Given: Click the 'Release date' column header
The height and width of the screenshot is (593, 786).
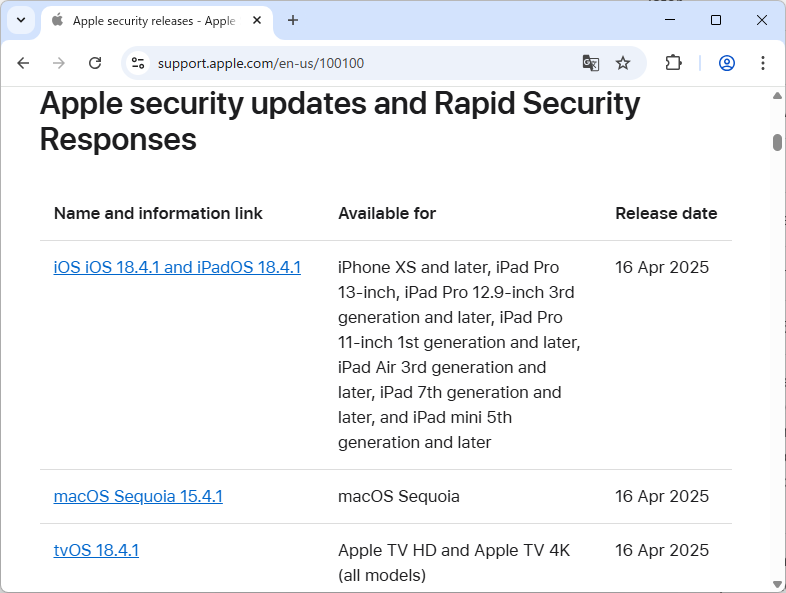Looking at the screenshot, I should coord(666,214).
